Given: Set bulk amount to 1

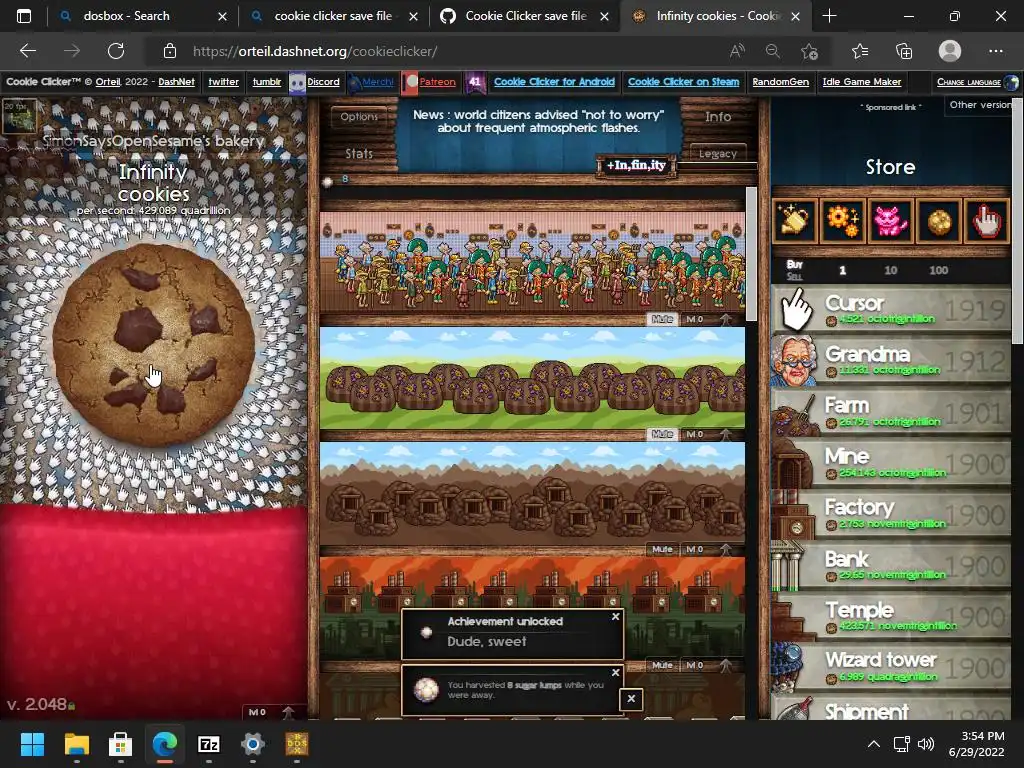Looking at the screenshot, I should pyautogui.click(x=842, y=270).
